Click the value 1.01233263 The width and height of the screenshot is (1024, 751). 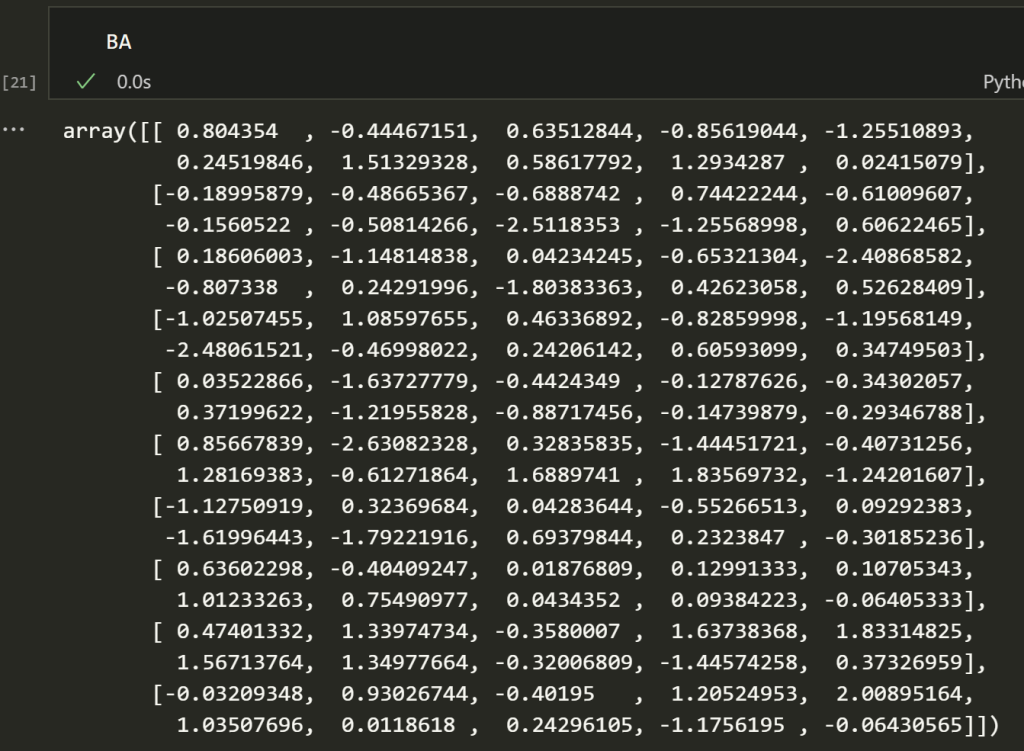tap(240, 601)
